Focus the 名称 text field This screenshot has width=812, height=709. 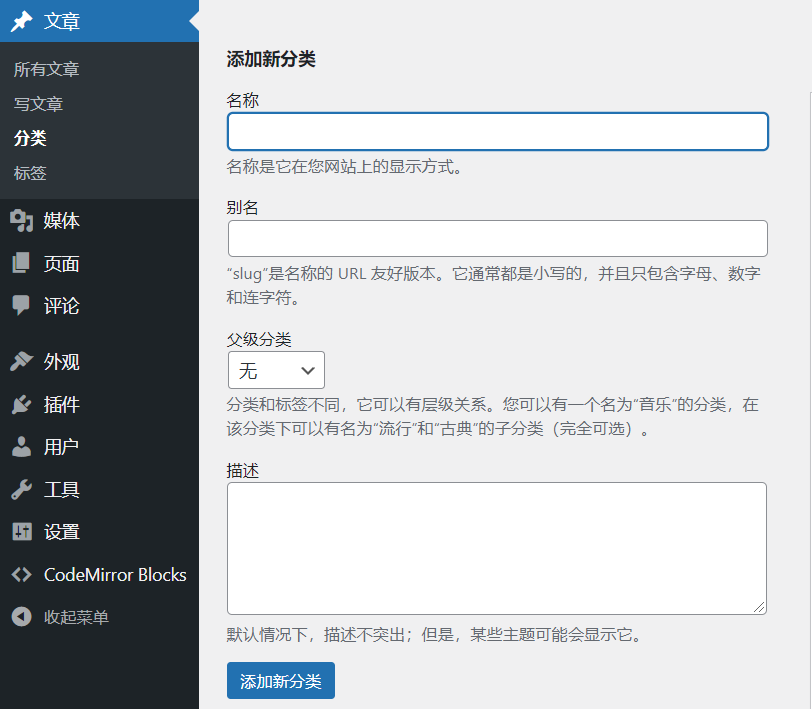(x=497, y=132)
